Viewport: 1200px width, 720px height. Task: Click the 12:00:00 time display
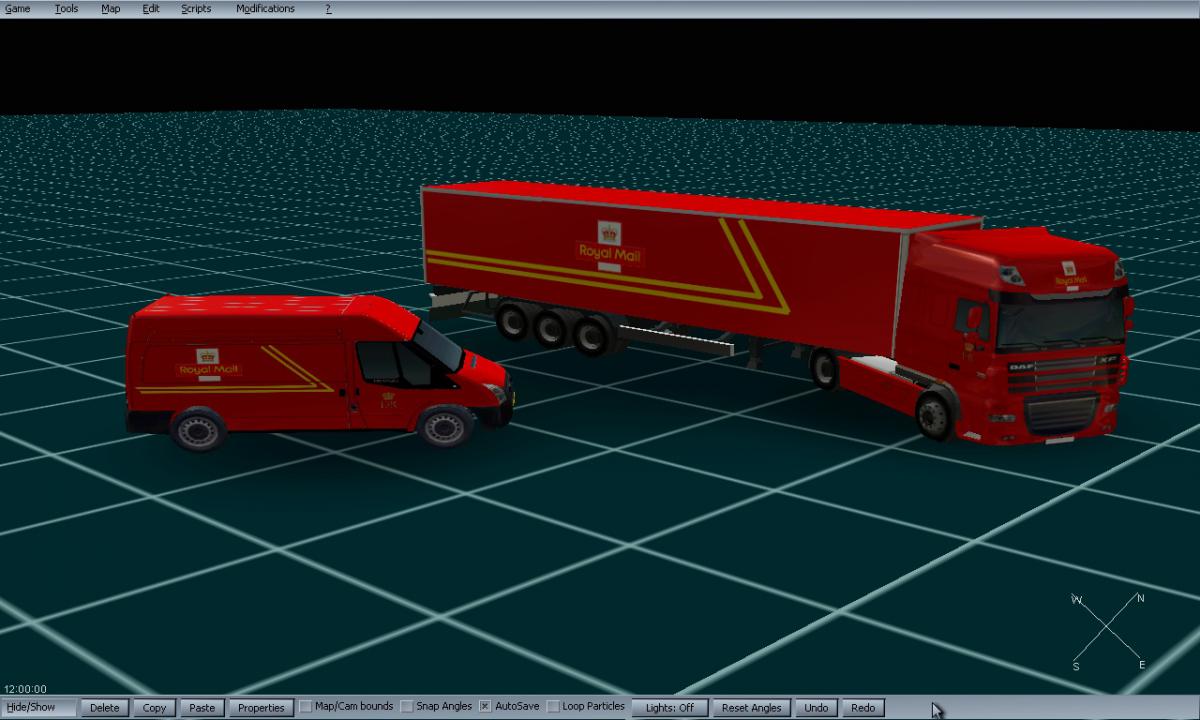(25, 689)
